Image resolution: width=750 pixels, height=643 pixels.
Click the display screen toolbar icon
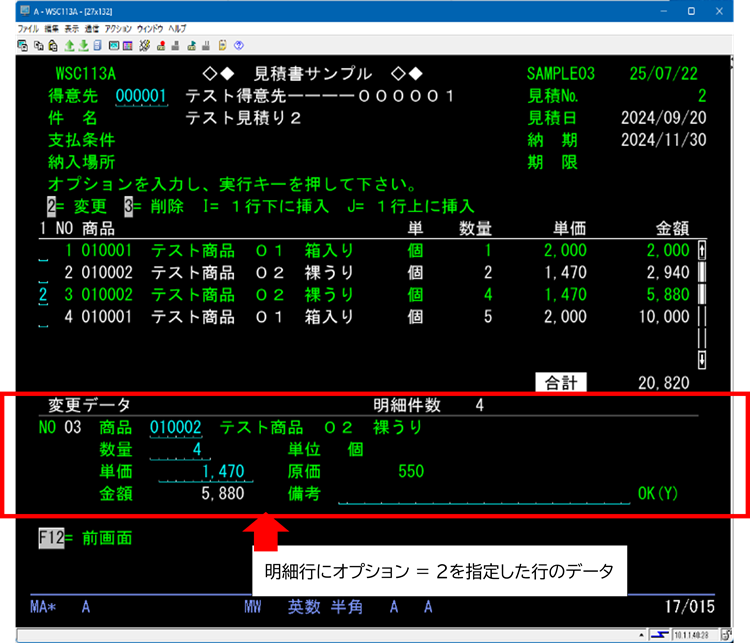(114, 45)
